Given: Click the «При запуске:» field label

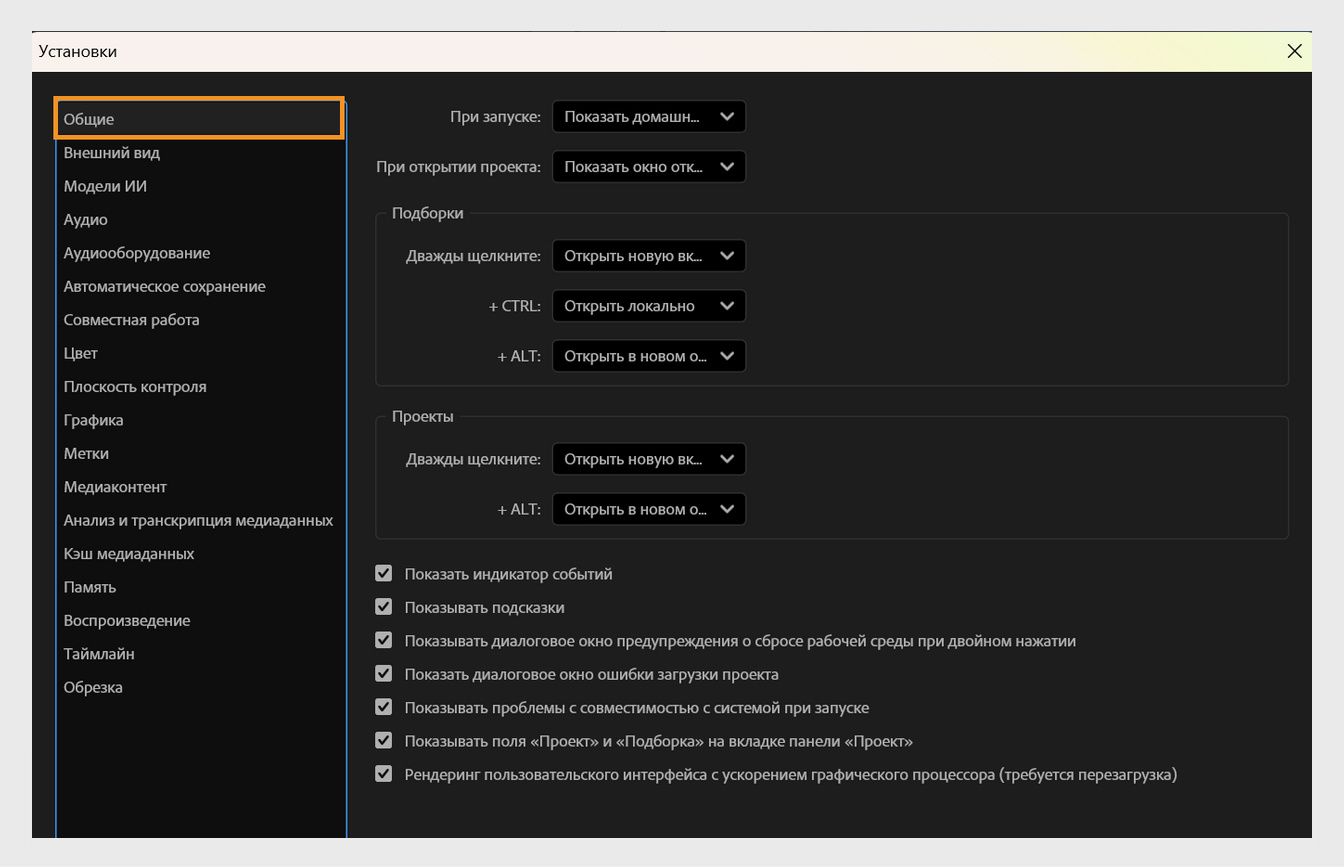Looking at the screenshot, I should 495,116.
